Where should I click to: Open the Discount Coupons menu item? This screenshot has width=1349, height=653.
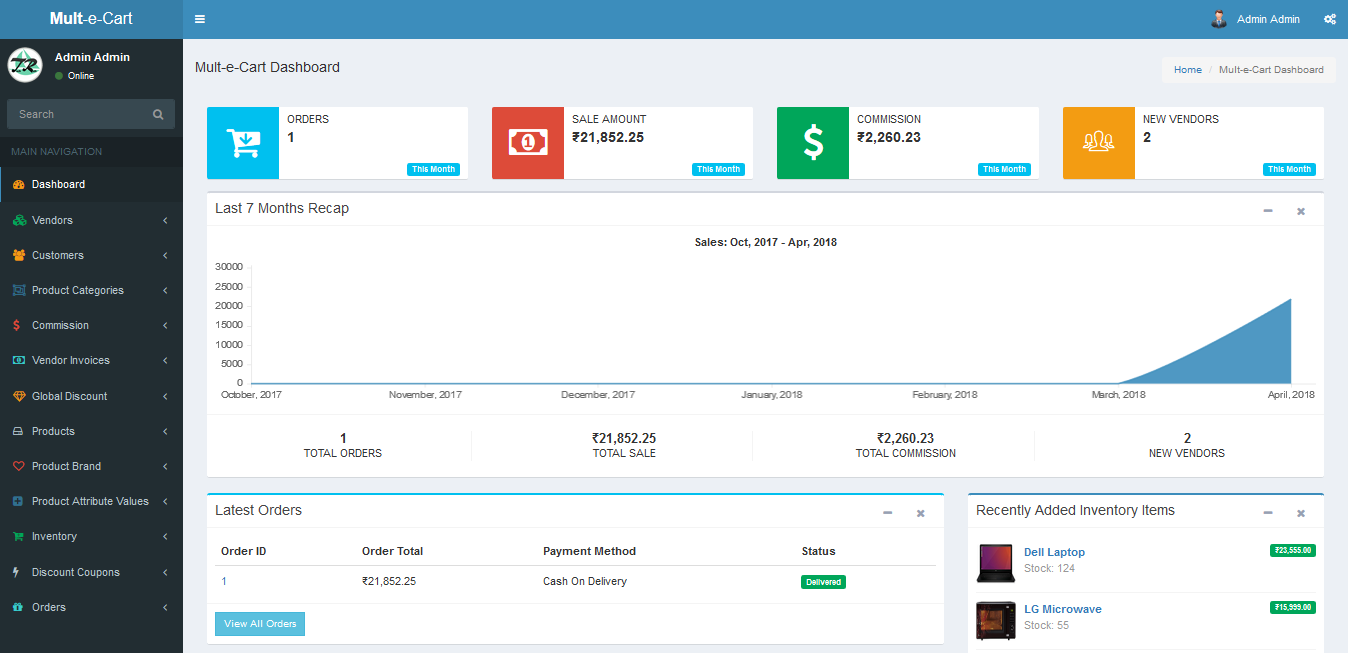tap(75, 572)
